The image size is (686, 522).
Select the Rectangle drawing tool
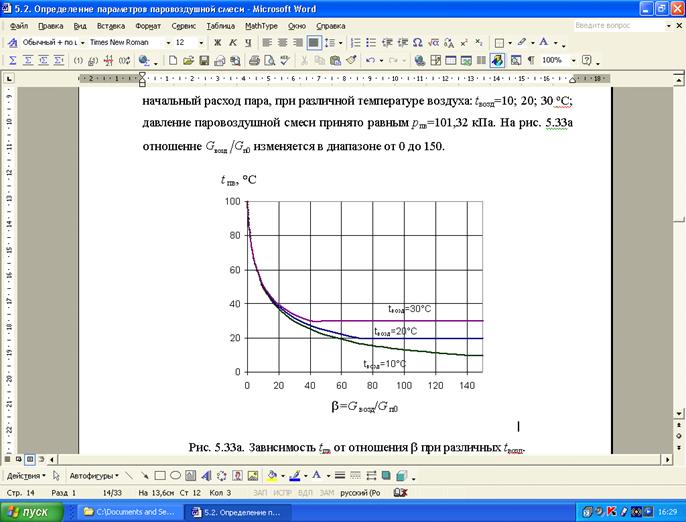pyautogui.click(x=160, y=475)
